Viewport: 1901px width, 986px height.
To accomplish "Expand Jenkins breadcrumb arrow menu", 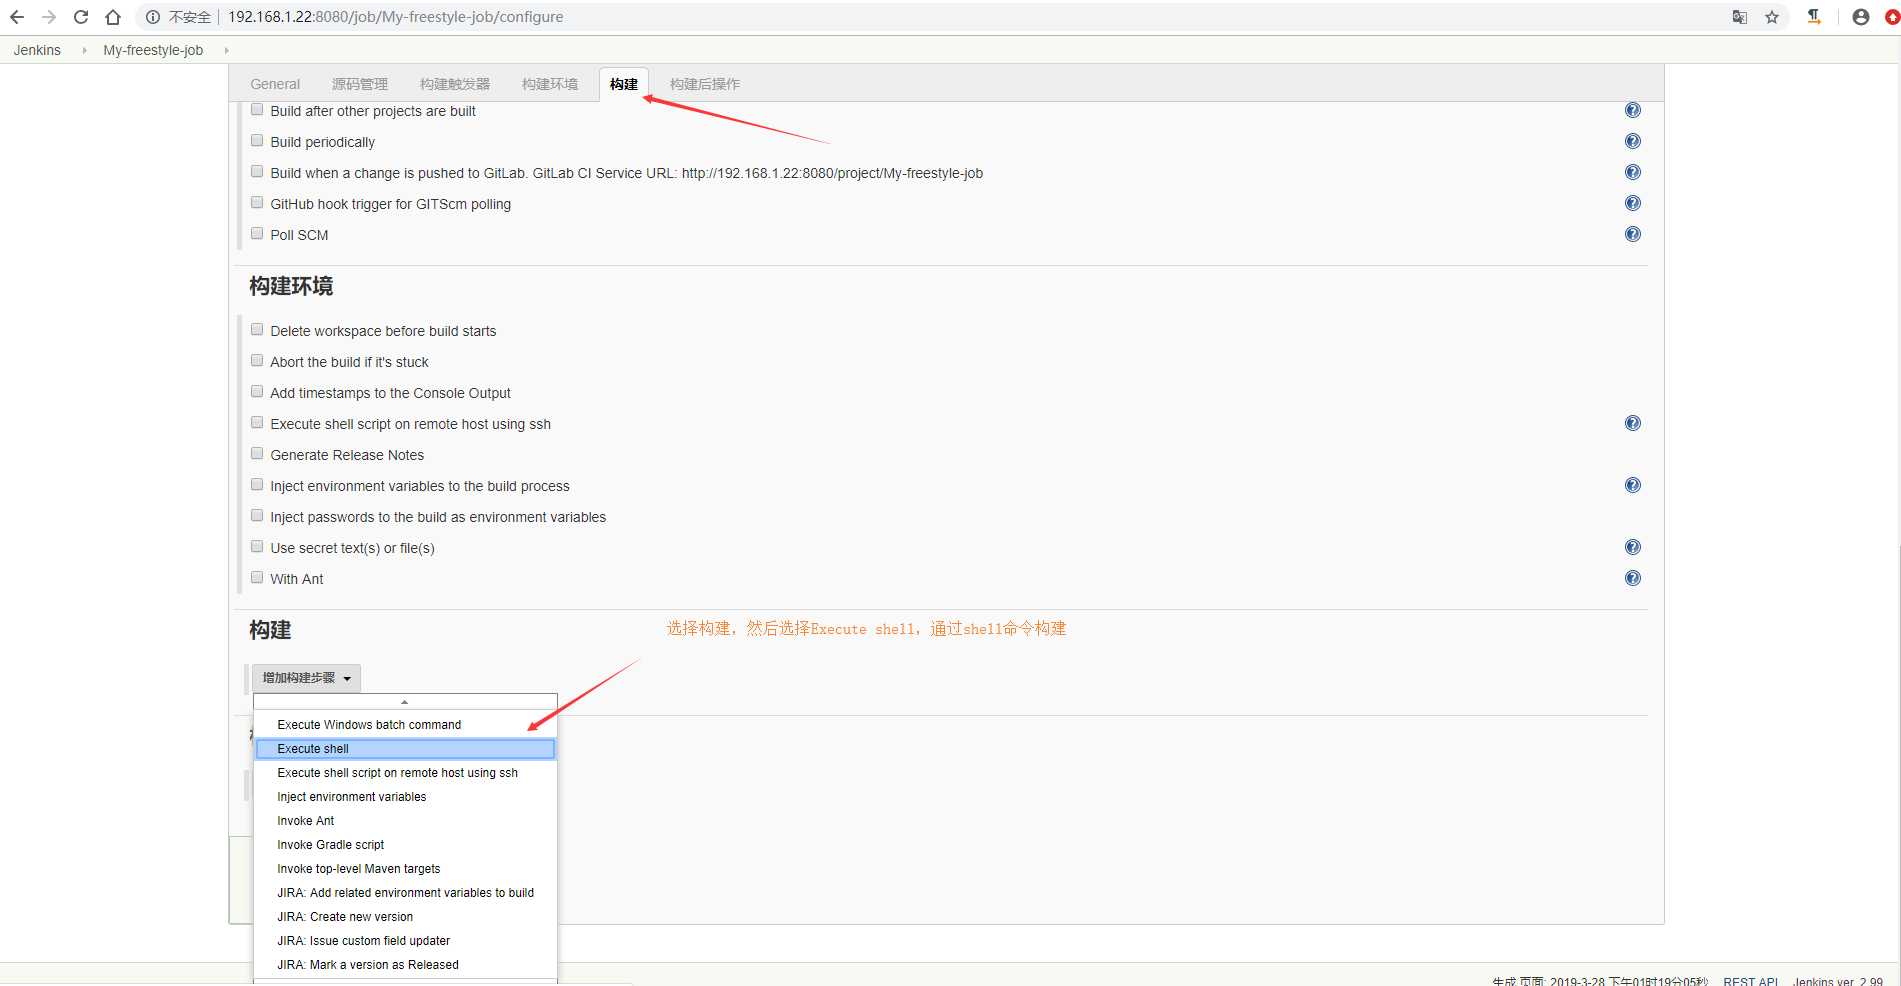I will click(84, 50).
